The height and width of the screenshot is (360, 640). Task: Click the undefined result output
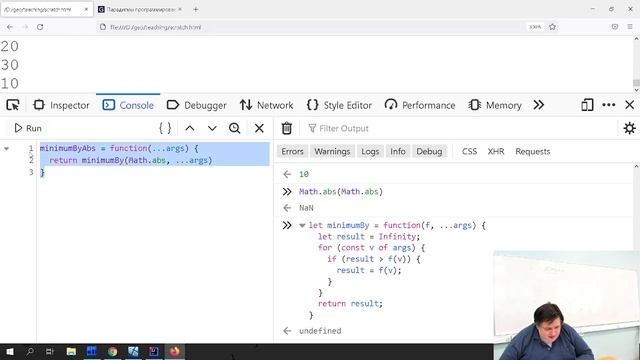(x=320, y=331)
